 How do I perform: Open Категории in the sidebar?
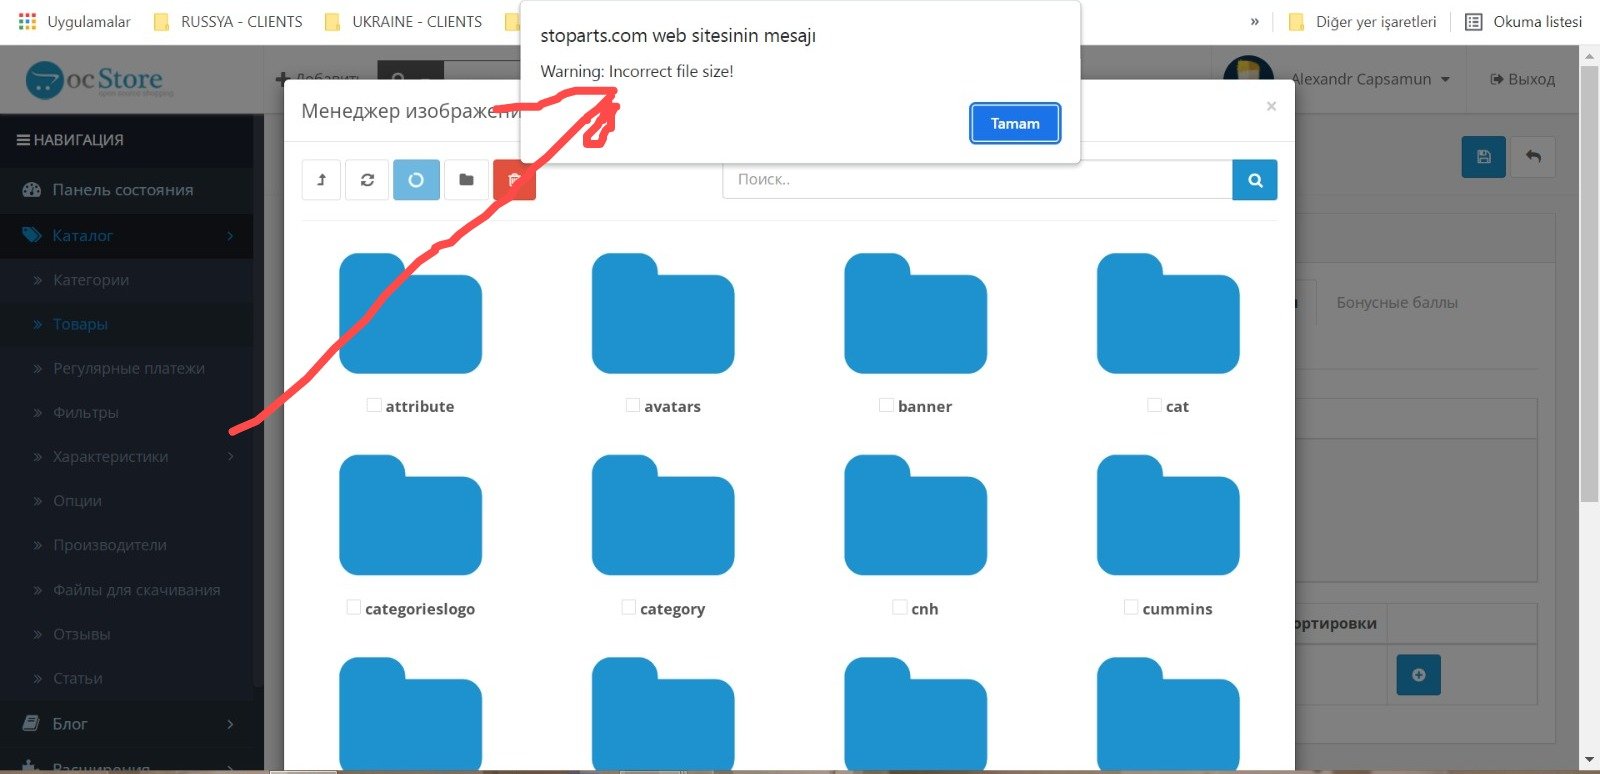[91, 280]
